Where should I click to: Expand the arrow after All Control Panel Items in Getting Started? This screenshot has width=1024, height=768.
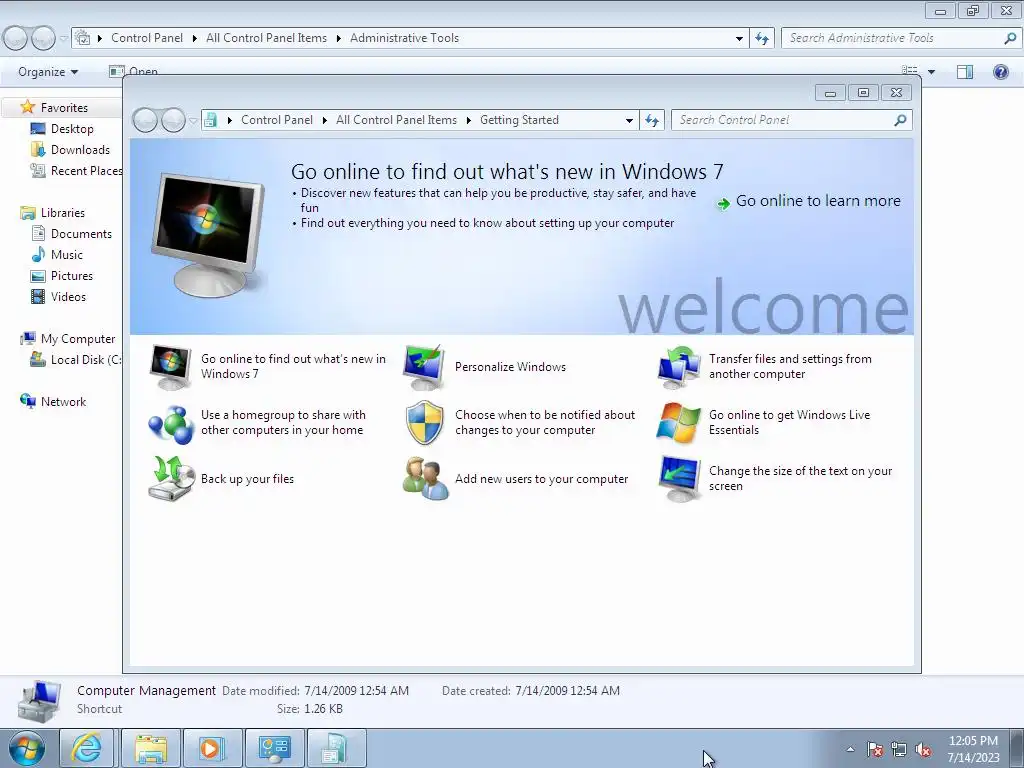(x=468, y=120)
